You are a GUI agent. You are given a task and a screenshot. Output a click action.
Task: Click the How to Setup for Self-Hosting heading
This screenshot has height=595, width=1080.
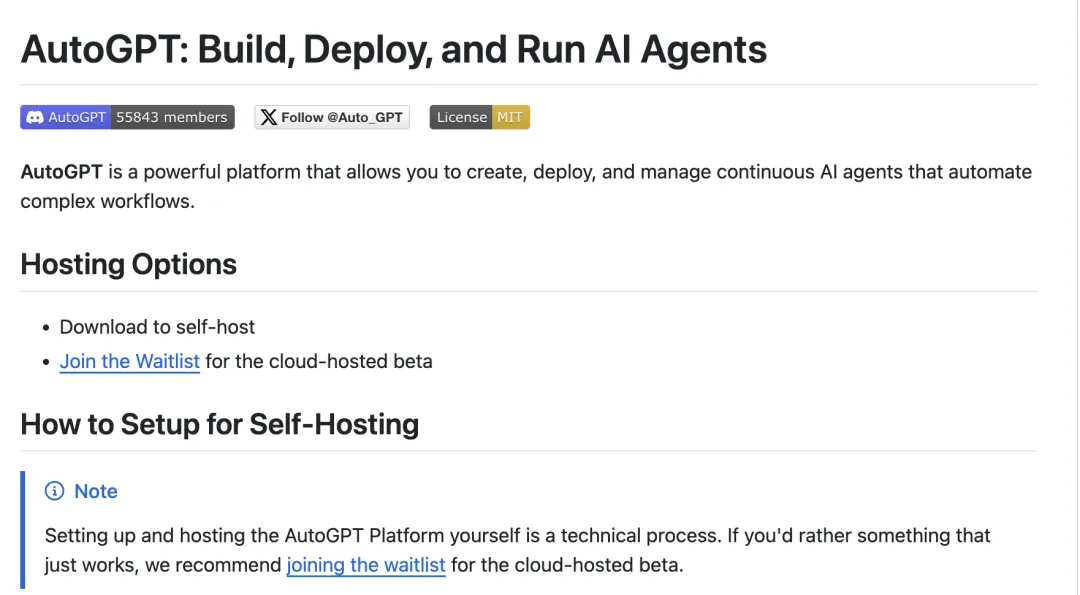coord(219,424)
